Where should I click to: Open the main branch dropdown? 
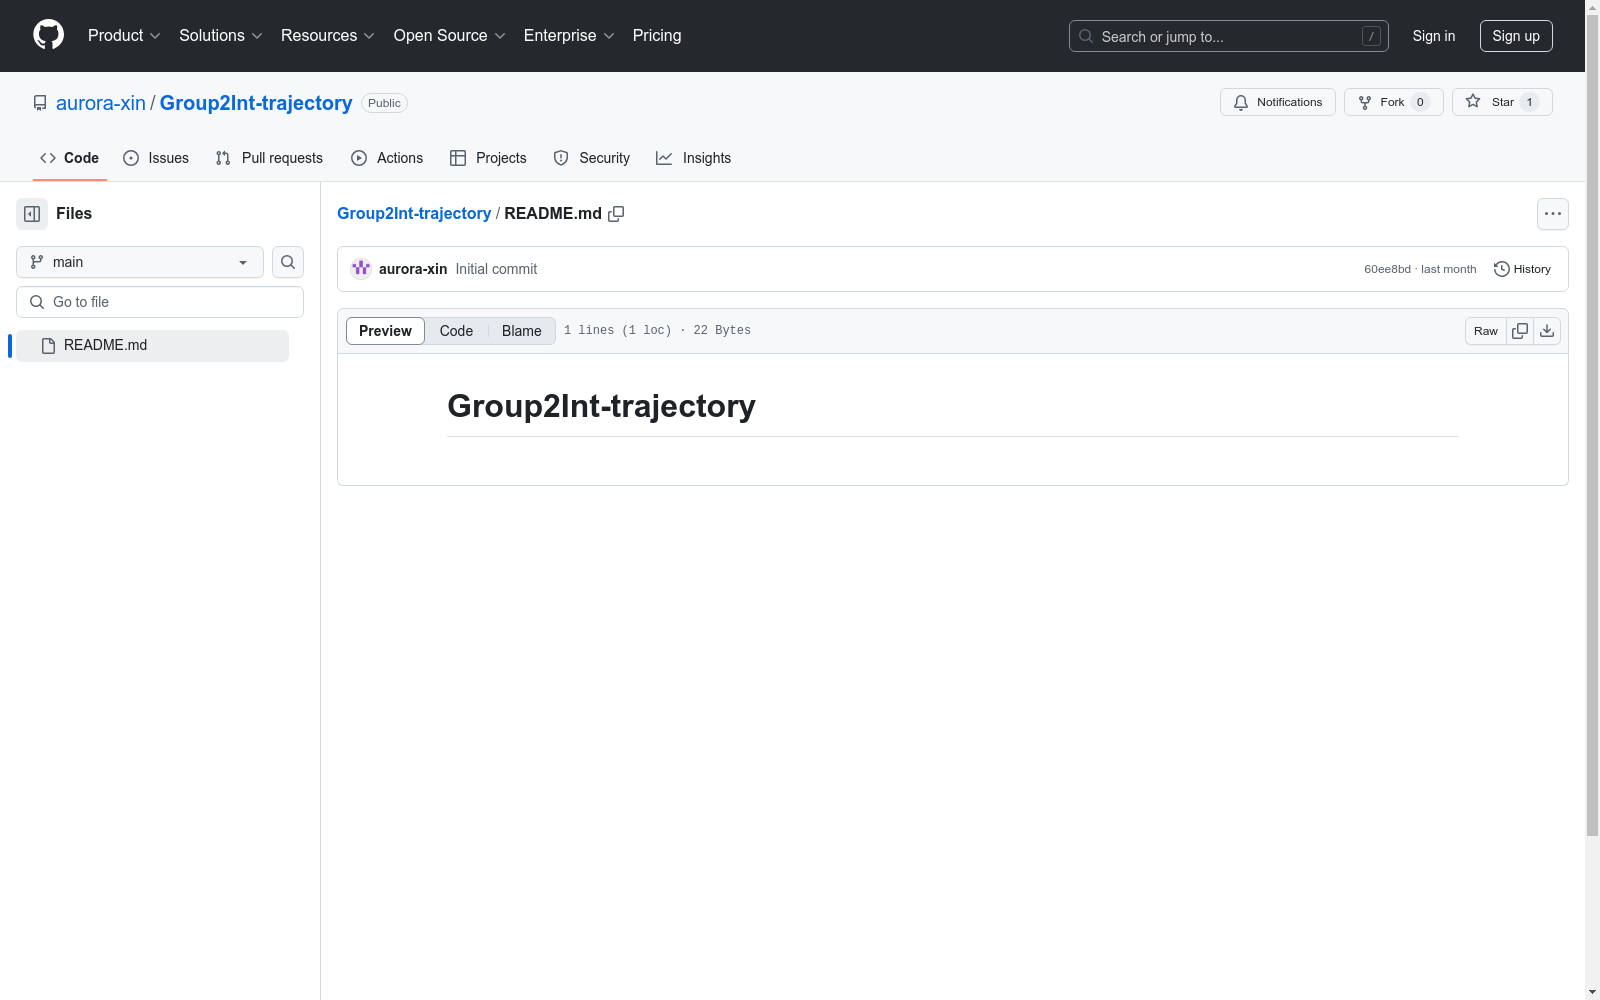140,262
